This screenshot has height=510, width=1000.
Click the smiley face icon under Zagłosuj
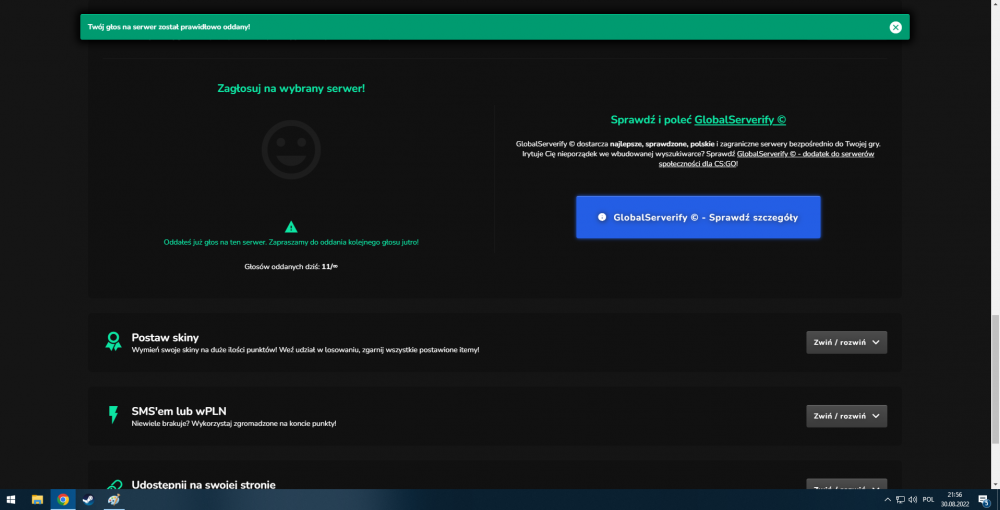(x=291, y=150)
